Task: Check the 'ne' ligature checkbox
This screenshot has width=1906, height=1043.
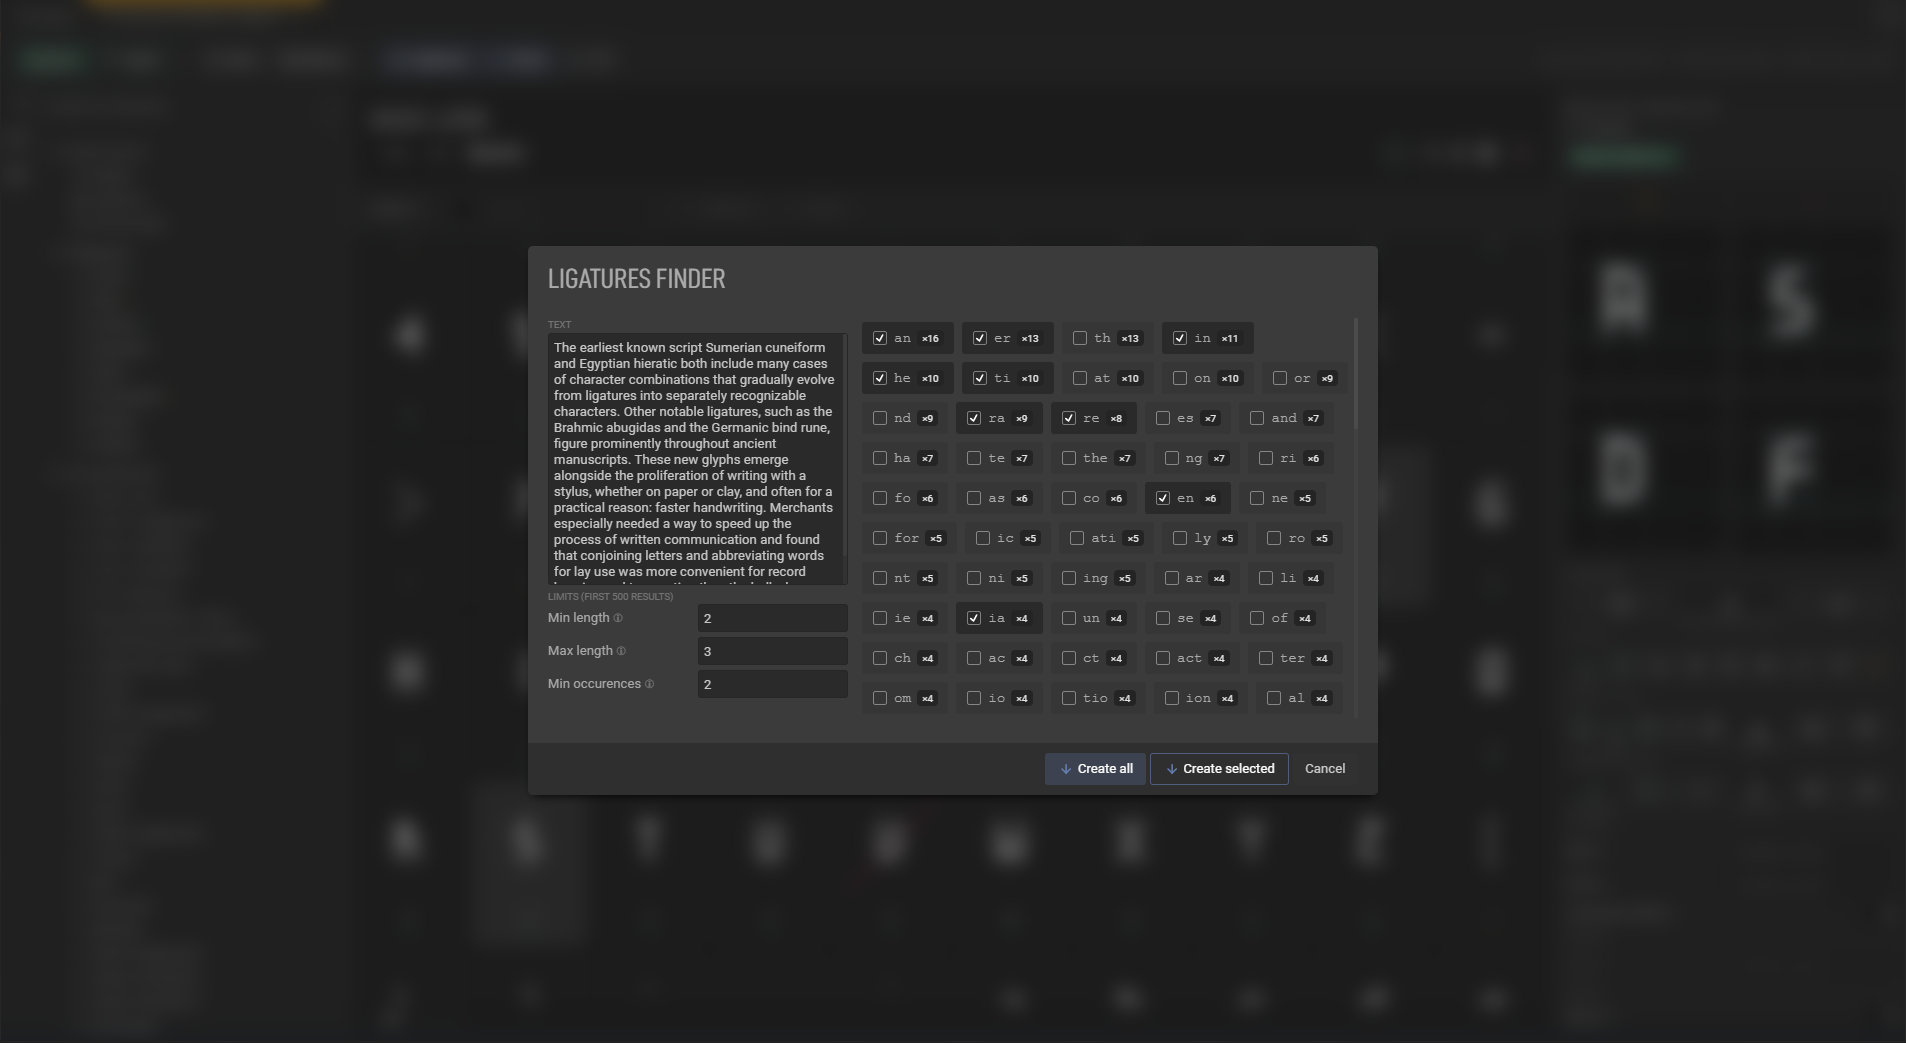Action: [1257, 498]
